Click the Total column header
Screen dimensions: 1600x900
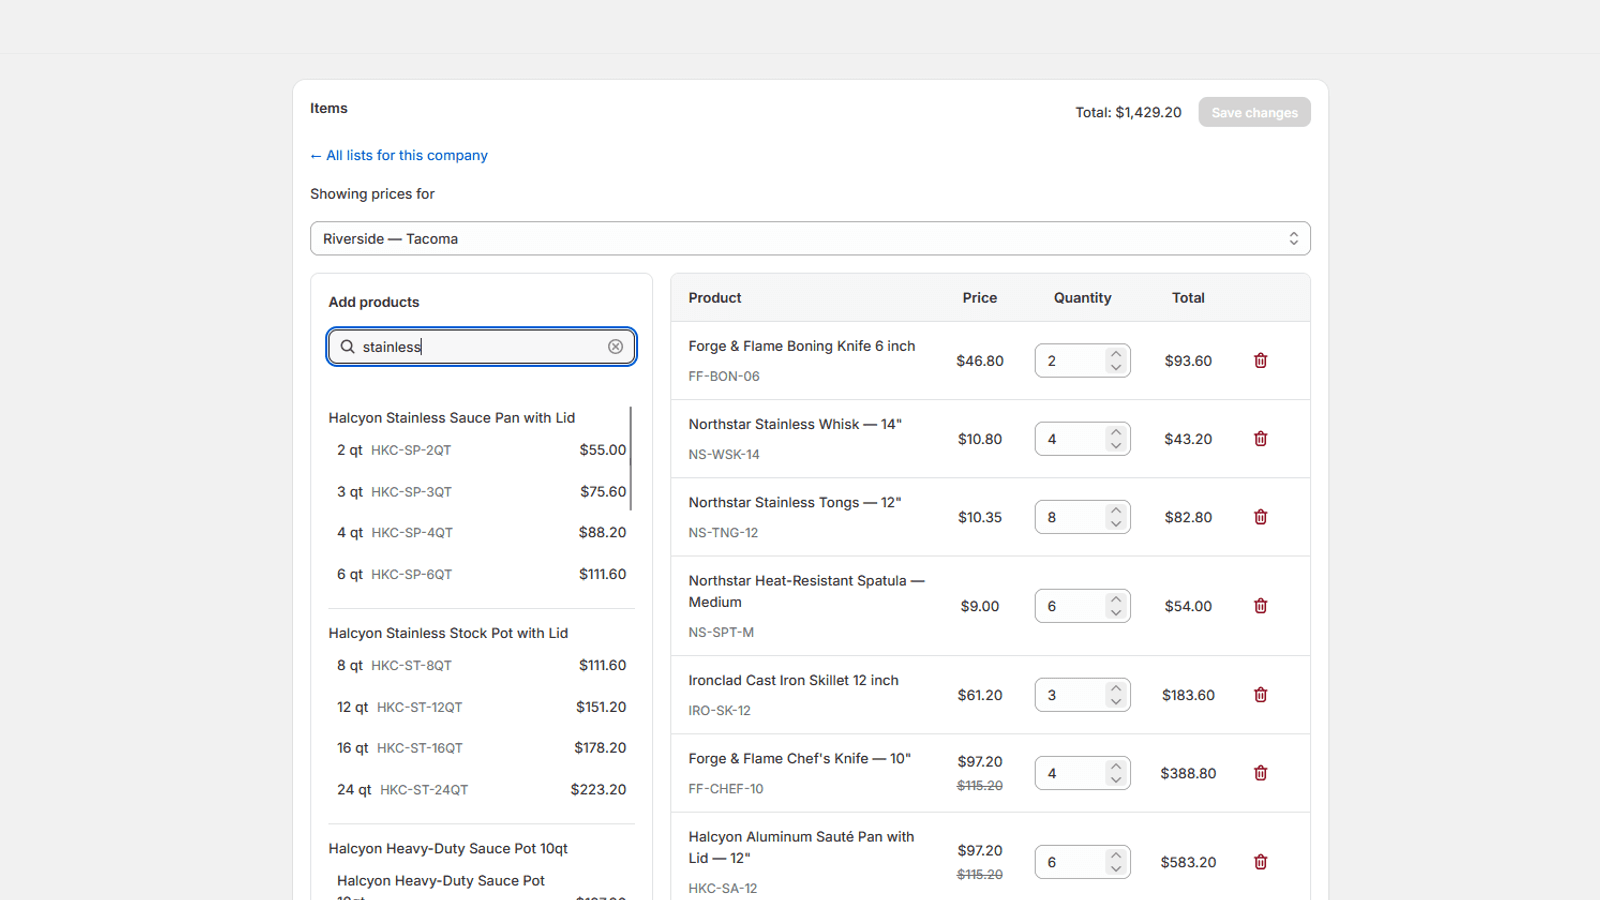pyautogui.click(x=1188, y=298)
